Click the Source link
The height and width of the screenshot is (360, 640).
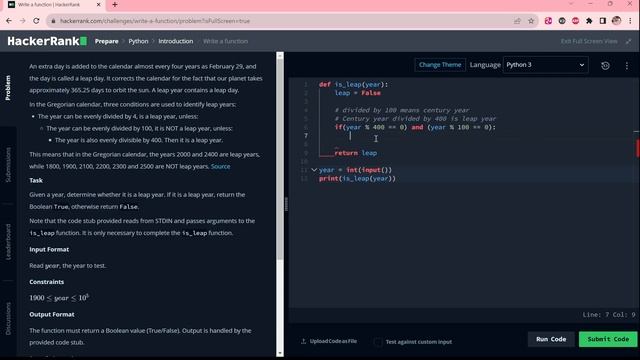click(x=220, y=167)
